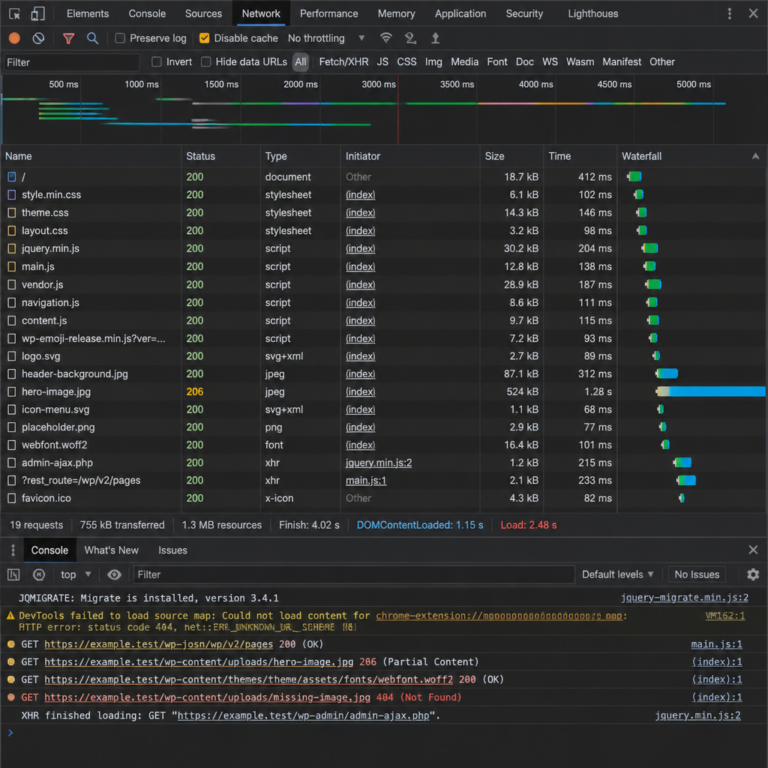The width and height of the screenshot is (768, 768).
Task: Focus the console Filter input
Action: pyautogui.click(x=354, y=575)
